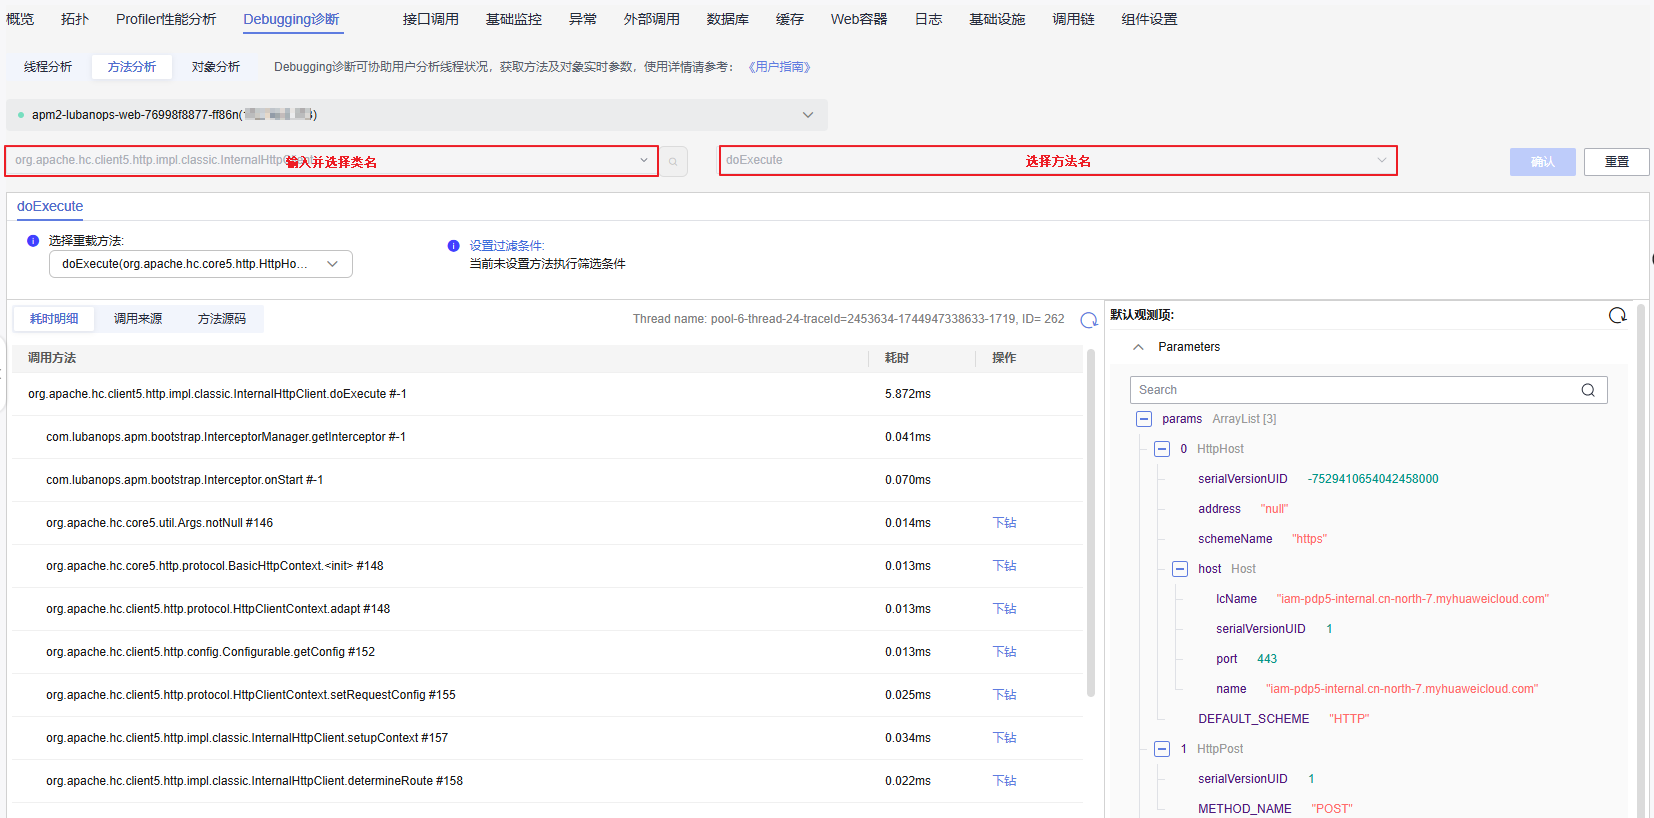Click the call method table vertical scrollbar
The image size is (1654, 818).
[x=1091, y=522]
